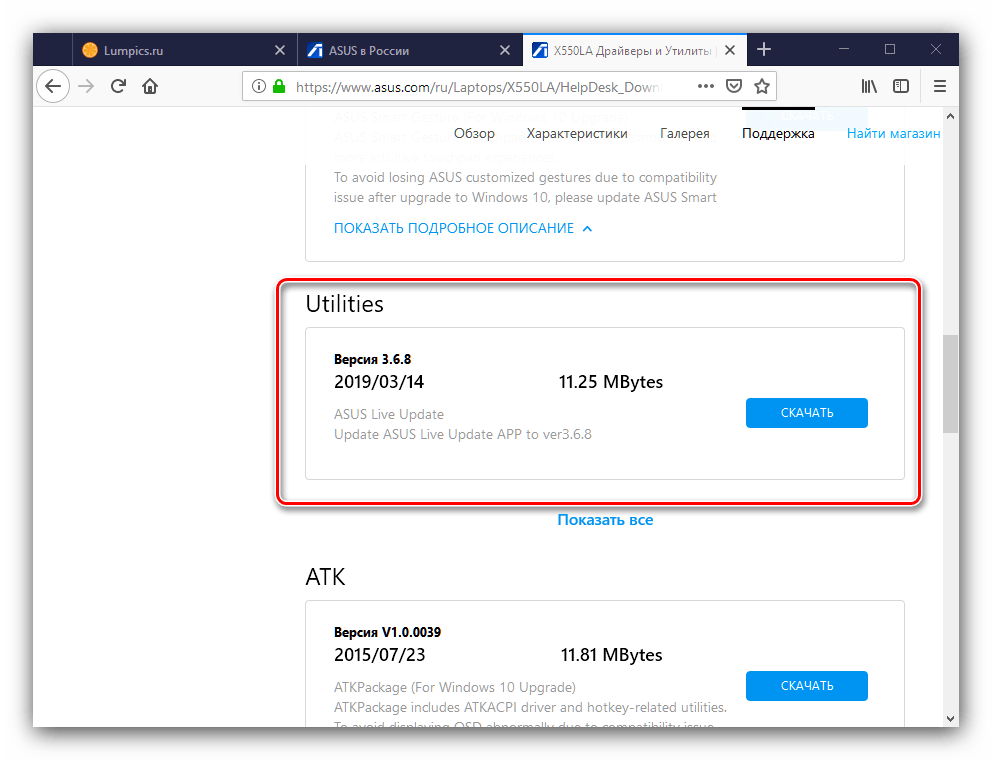Open the Library icon in toolbar

coord(870,87)
